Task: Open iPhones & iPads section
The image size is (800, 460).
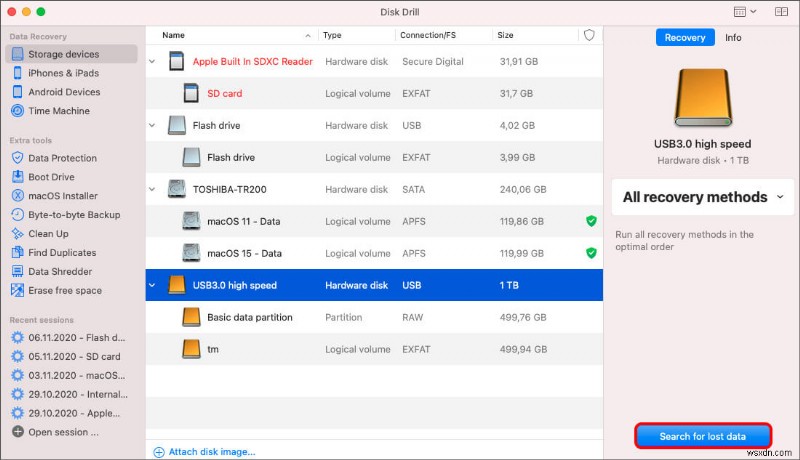Action: coord(63,73)
